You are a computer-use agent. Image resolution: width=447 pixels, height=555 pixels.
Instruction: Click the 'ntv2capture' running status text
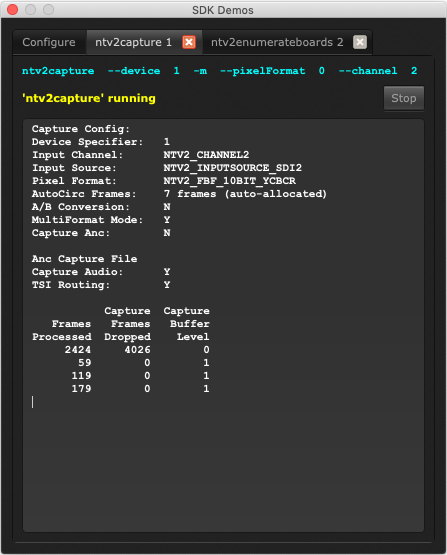89,98
